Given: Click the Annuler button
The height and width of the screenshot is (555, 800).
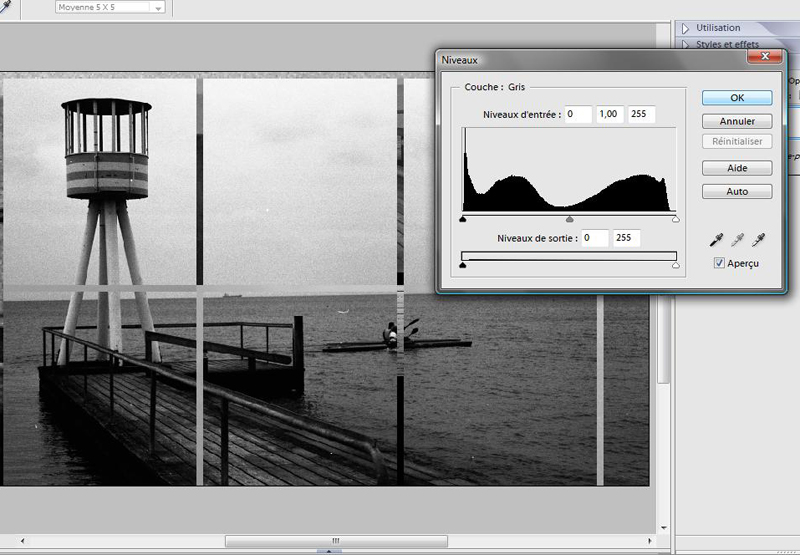Looking at the screenshot, I should 737,121.
